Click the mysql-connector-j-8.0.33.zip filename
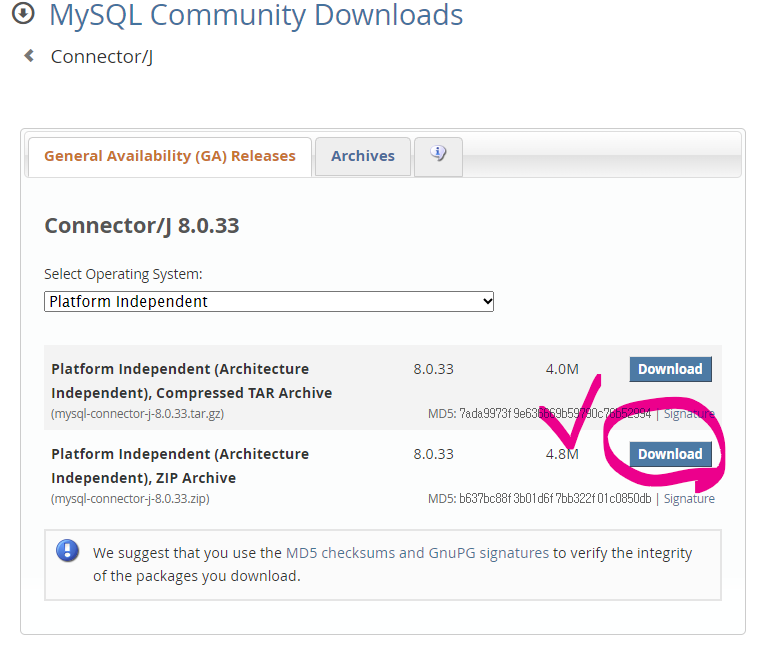Image resolution: width=764 pixels, height=655 pixels. click(x=130, y=499)
